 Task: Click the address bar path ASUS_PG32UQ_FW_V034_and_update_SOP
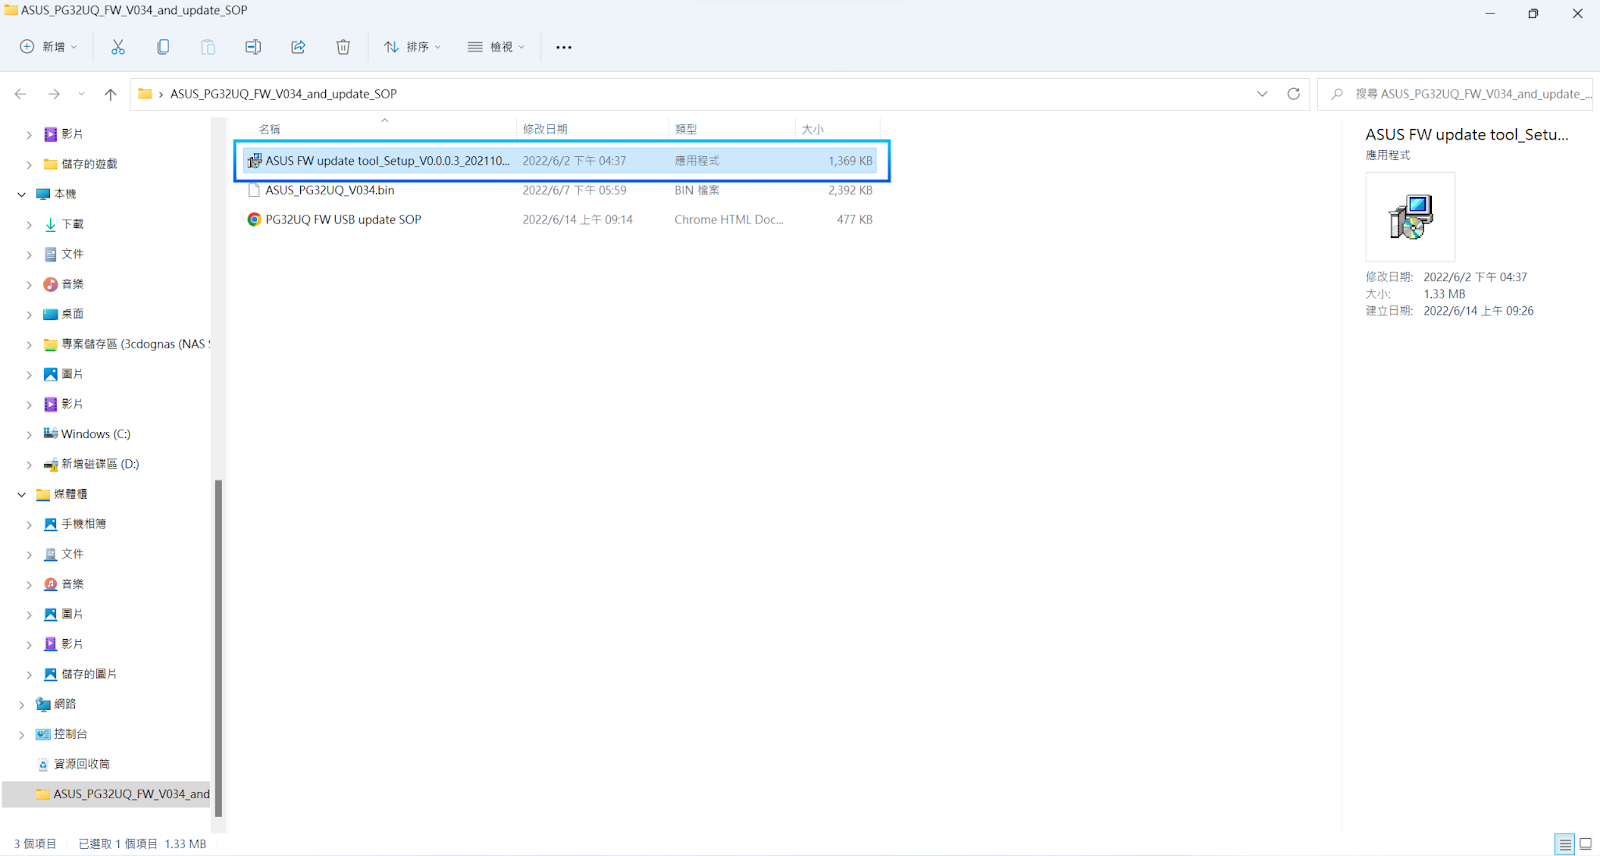pyautogui.click(x=283, y=94)
